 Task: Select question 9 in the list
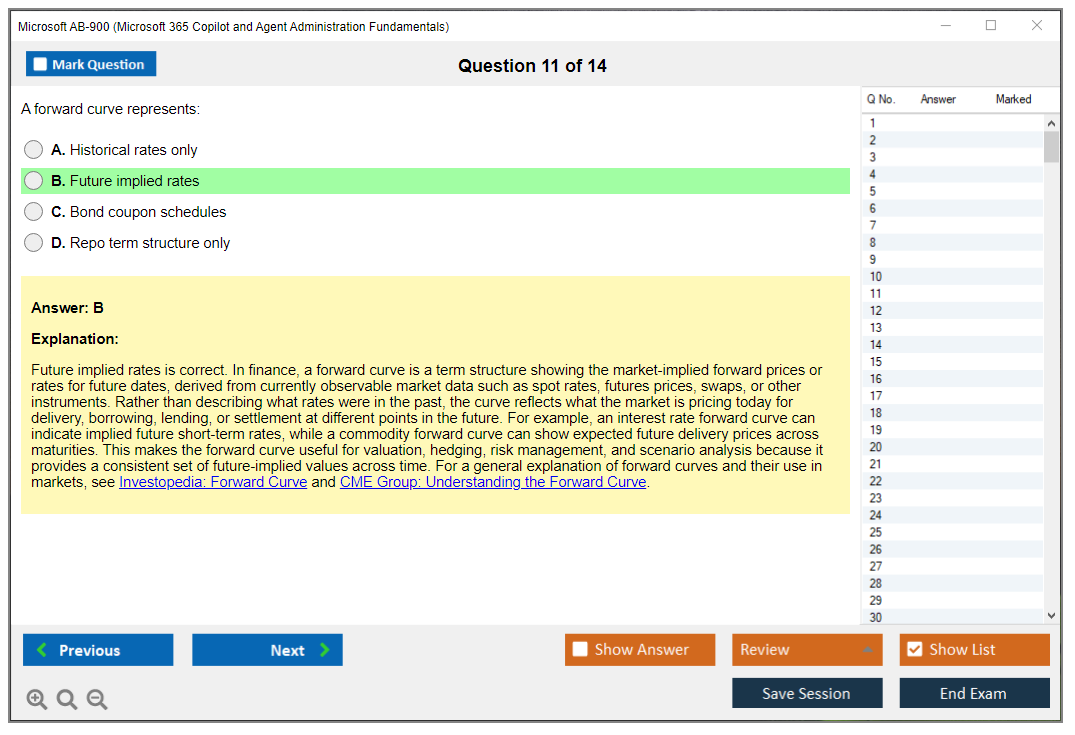pyautogui.click(x=953, y=260)
